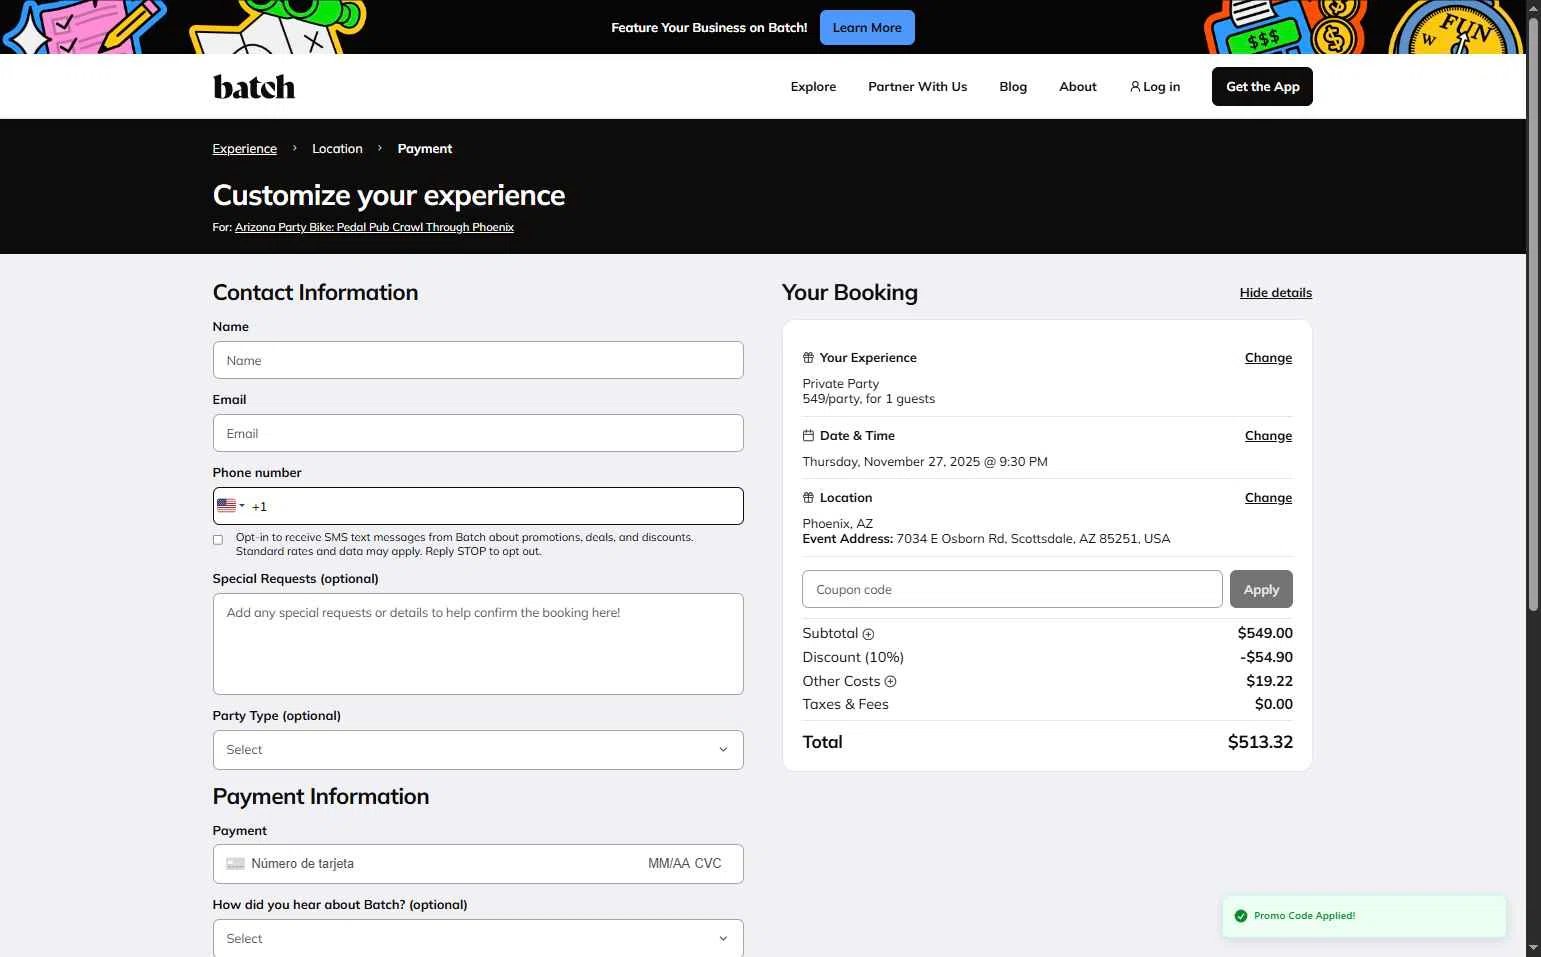Image resolution: width=1541 pixels, height=957 pixels.
Task: Click the batch logo
Action: [x=254, y=87]
